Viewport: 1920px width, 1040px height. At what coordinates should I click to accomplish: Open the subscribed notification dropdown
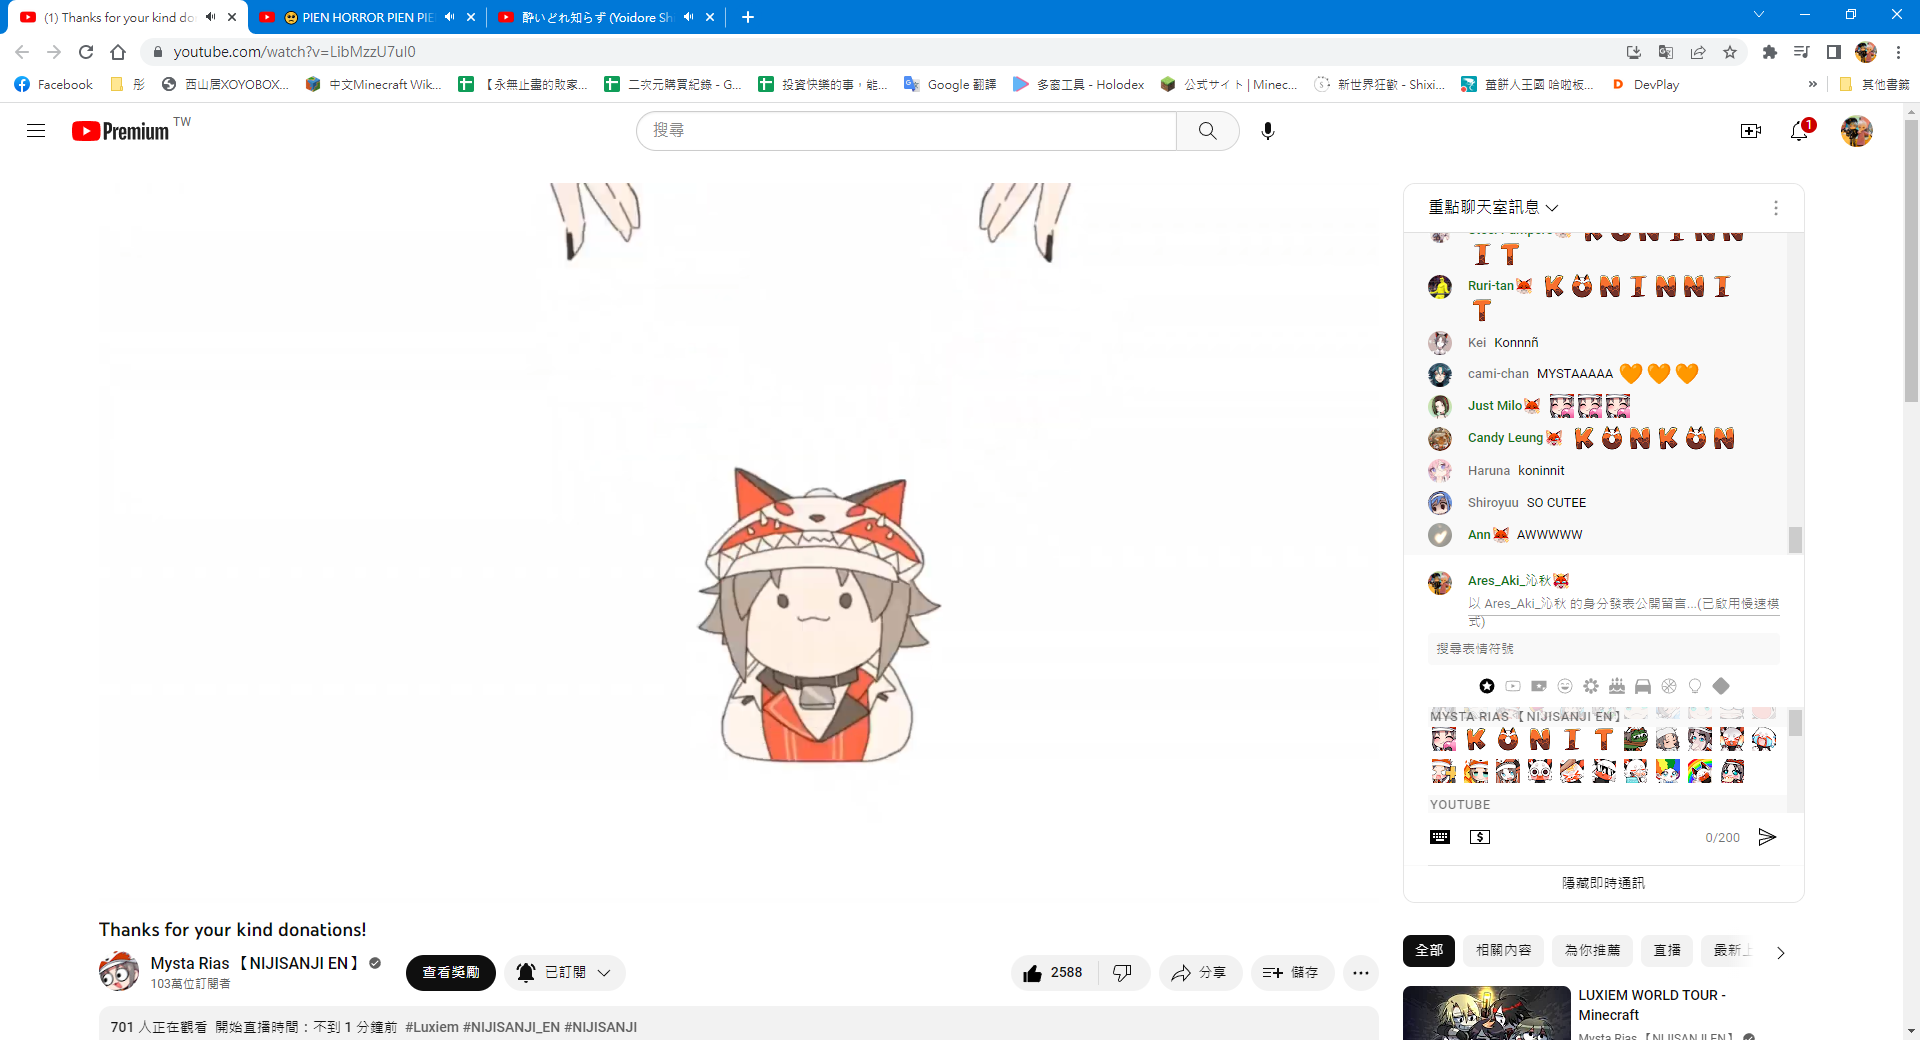(x=565, y=973)
